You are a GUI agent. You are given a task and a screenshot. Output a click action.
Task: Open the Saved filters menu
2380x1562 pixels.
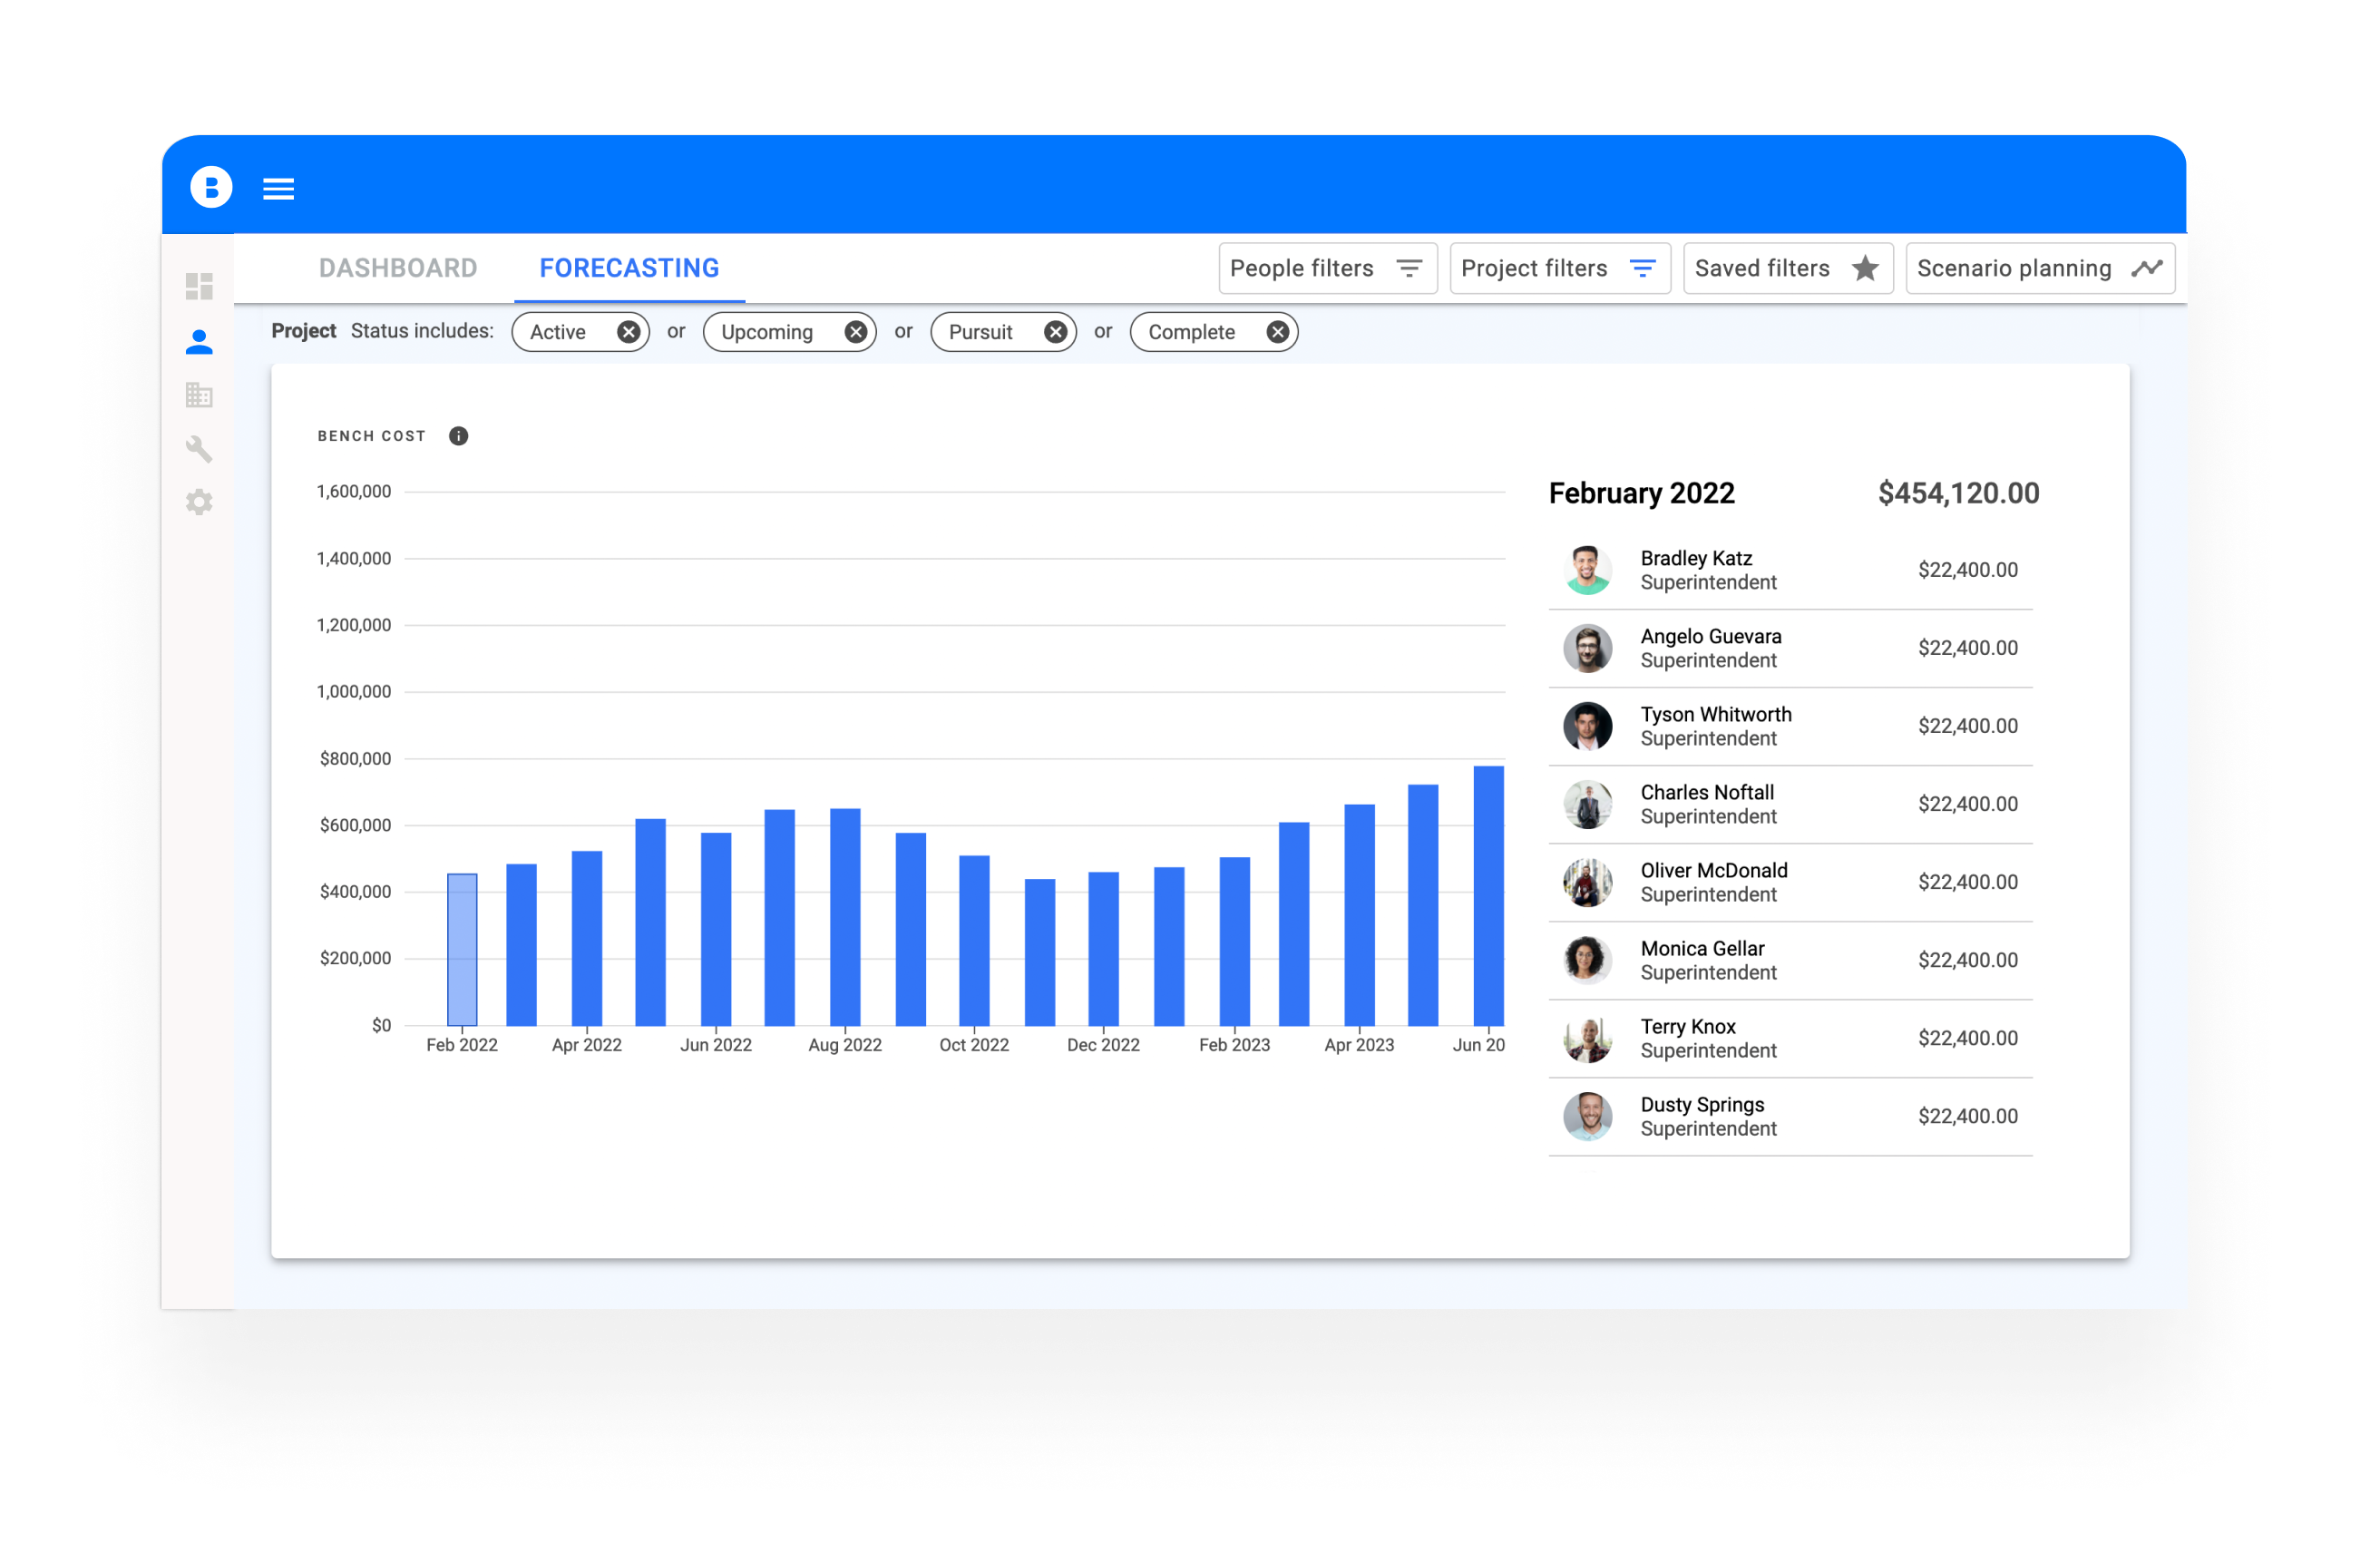(x=1787, y=268)
